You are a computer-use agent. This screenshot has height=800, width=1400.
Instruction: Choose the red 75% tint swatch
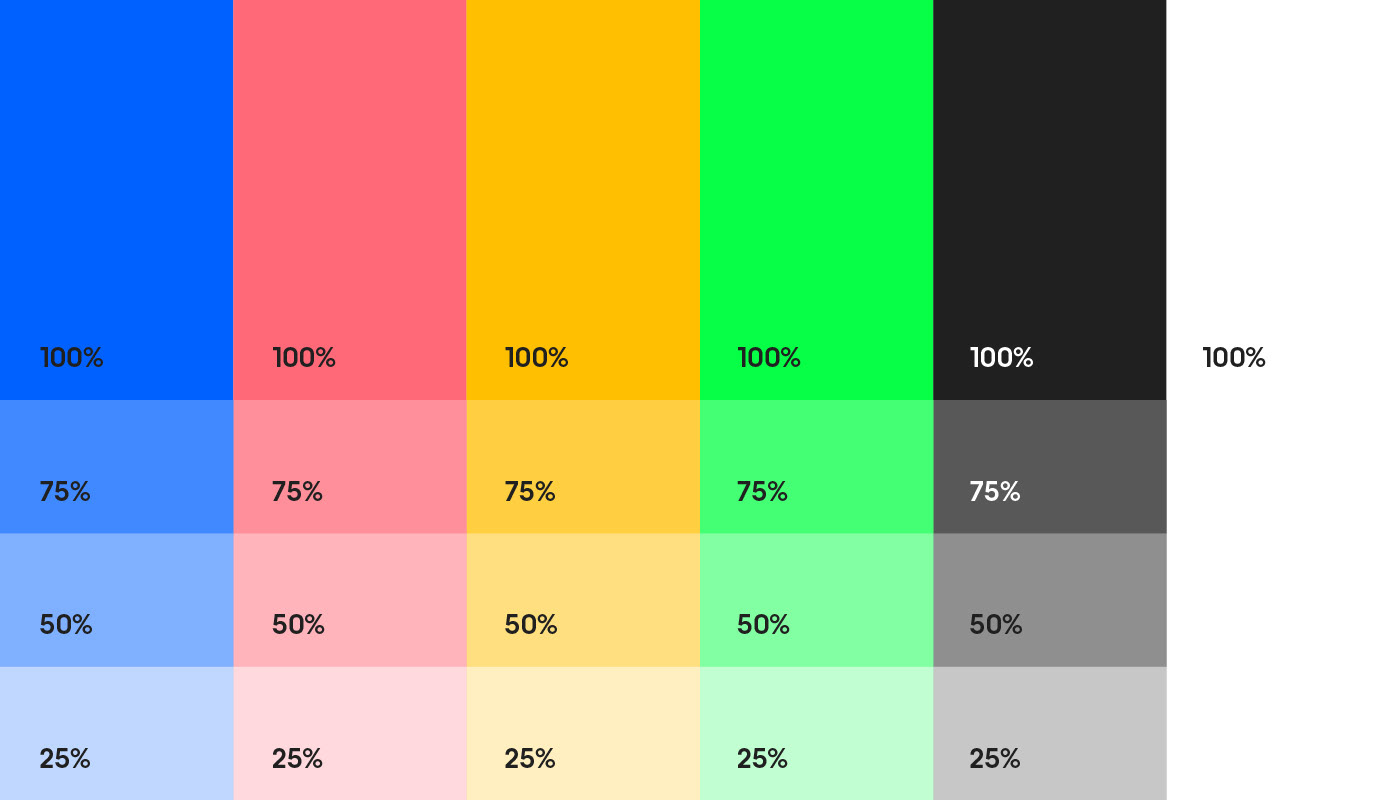click(350, 467)
